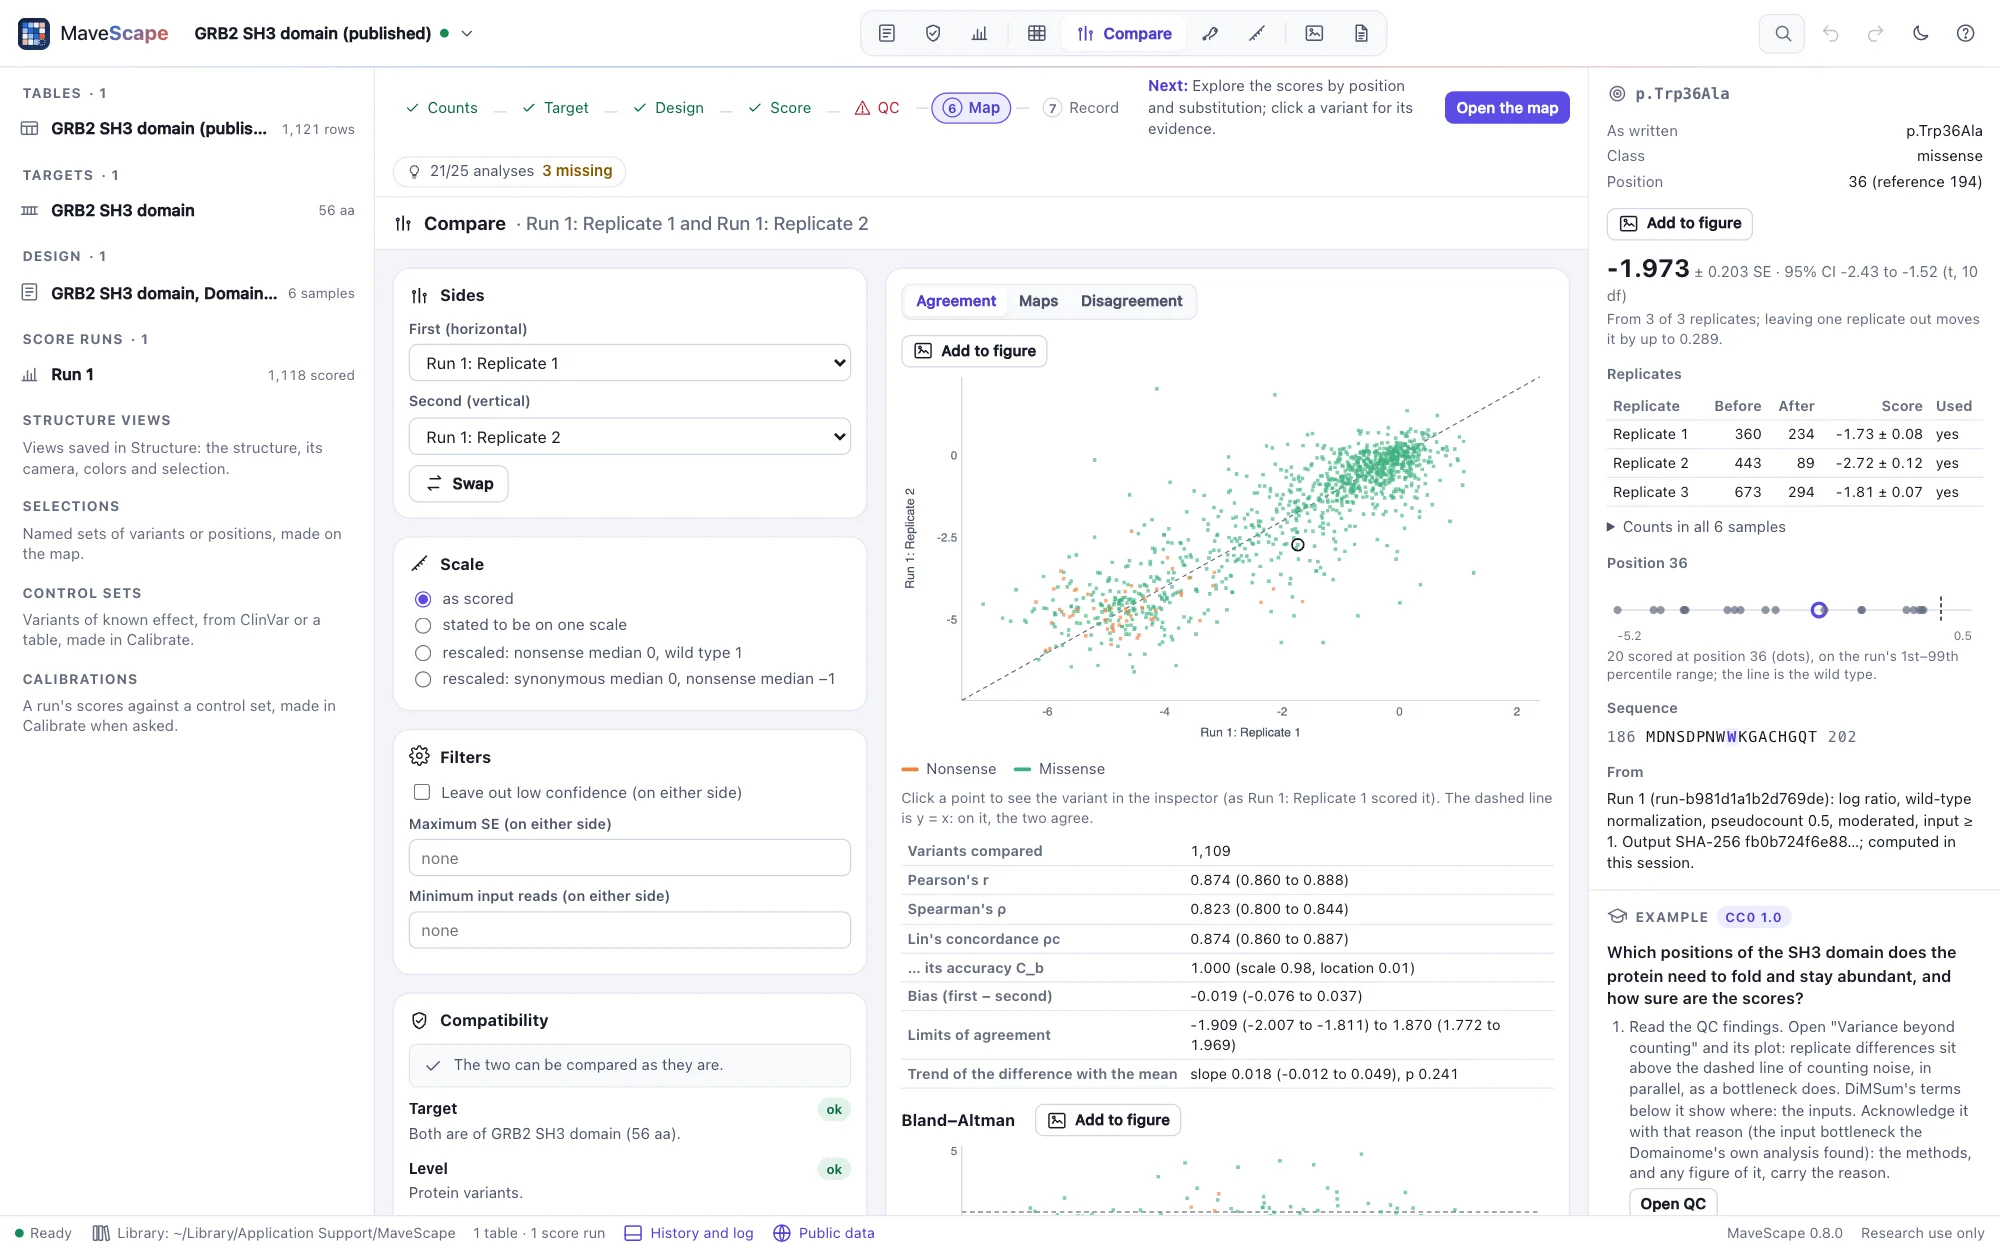Open the bar chart score toolbar icon
Image resolution: width=2000 pixels, height=1250 pixels.
[979, 33]
